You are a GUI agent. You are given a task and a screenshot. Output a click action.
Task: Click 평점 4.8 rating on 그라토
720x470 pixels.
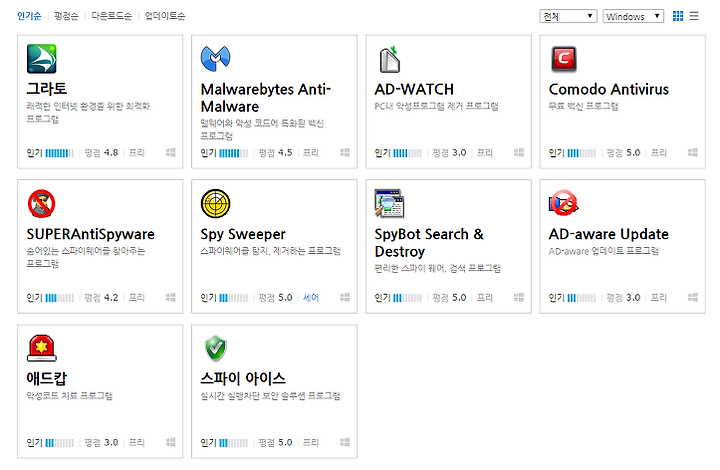point(101,152)
